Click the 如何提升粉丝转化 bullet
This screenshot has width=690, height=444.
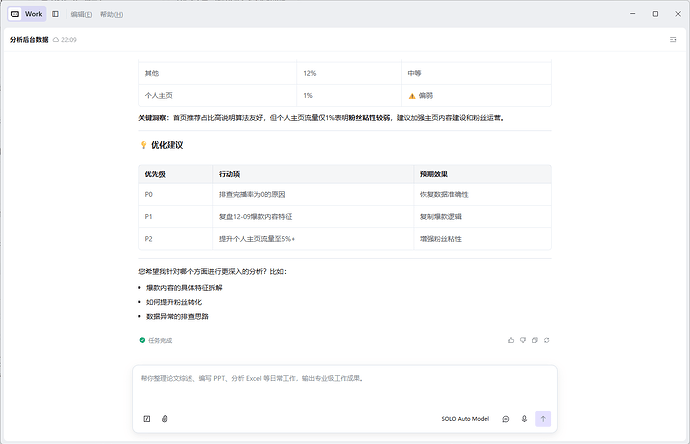174,302
